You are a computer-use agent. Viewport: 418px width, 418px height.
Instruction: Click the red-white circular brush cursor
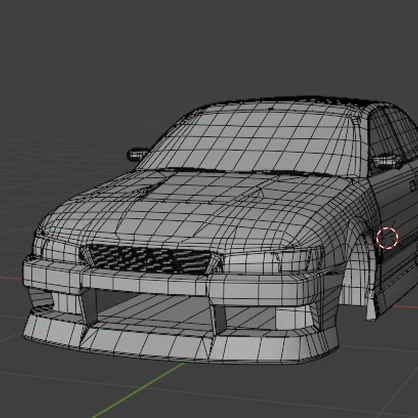(x=387, y=238)
